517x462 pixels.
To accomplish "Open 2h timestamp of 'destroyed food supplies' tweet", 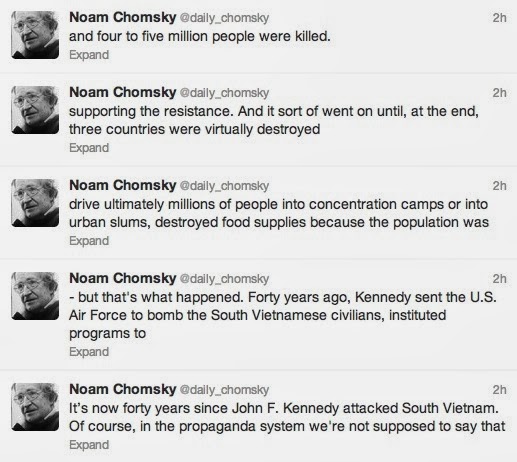I will click(499, 186).
